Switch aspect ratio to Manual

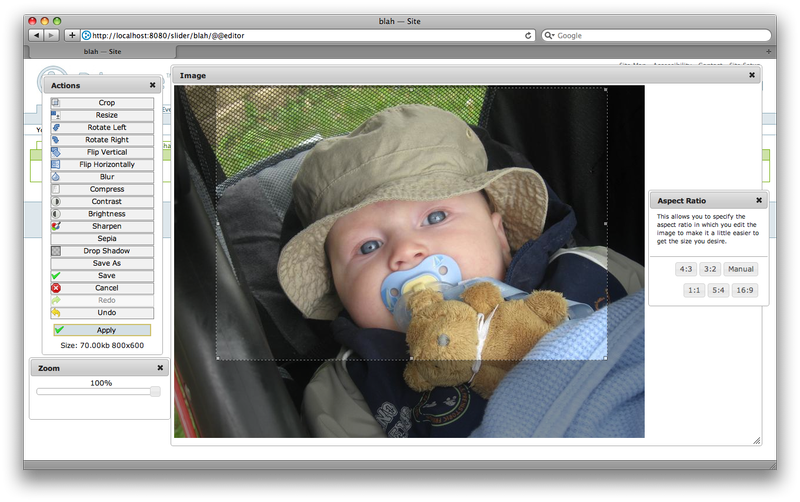click(x=741, y=269)
